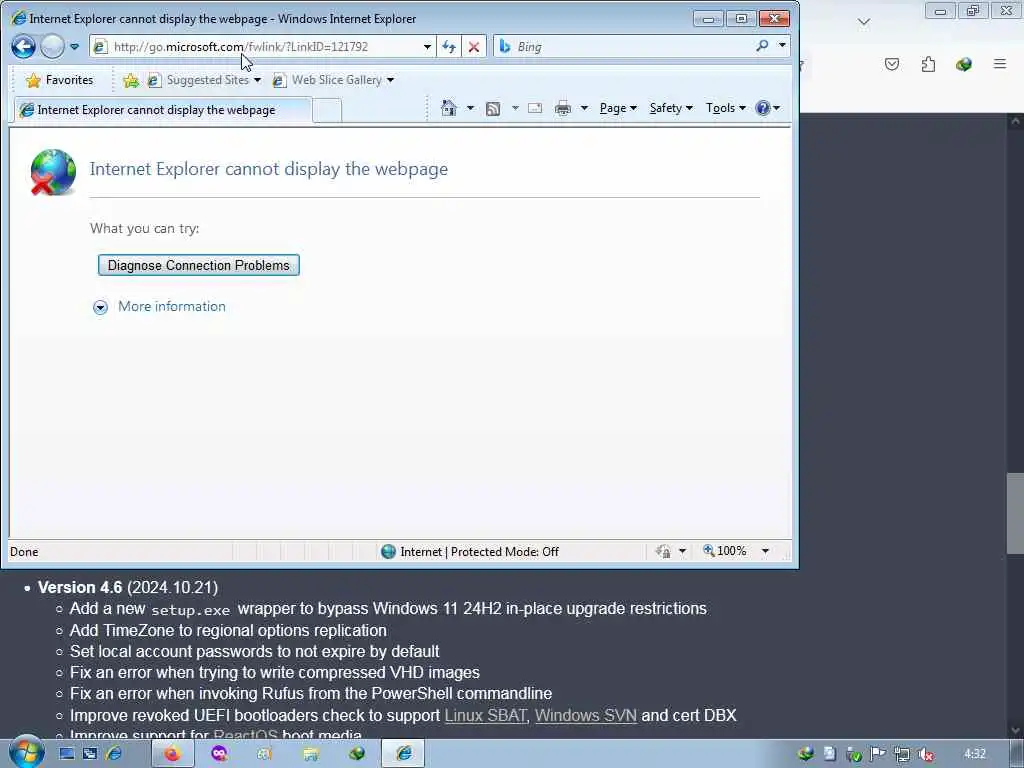Open Firefox Extensions puzzle icon
This screenshot has height=768, width=1024.
928,64
